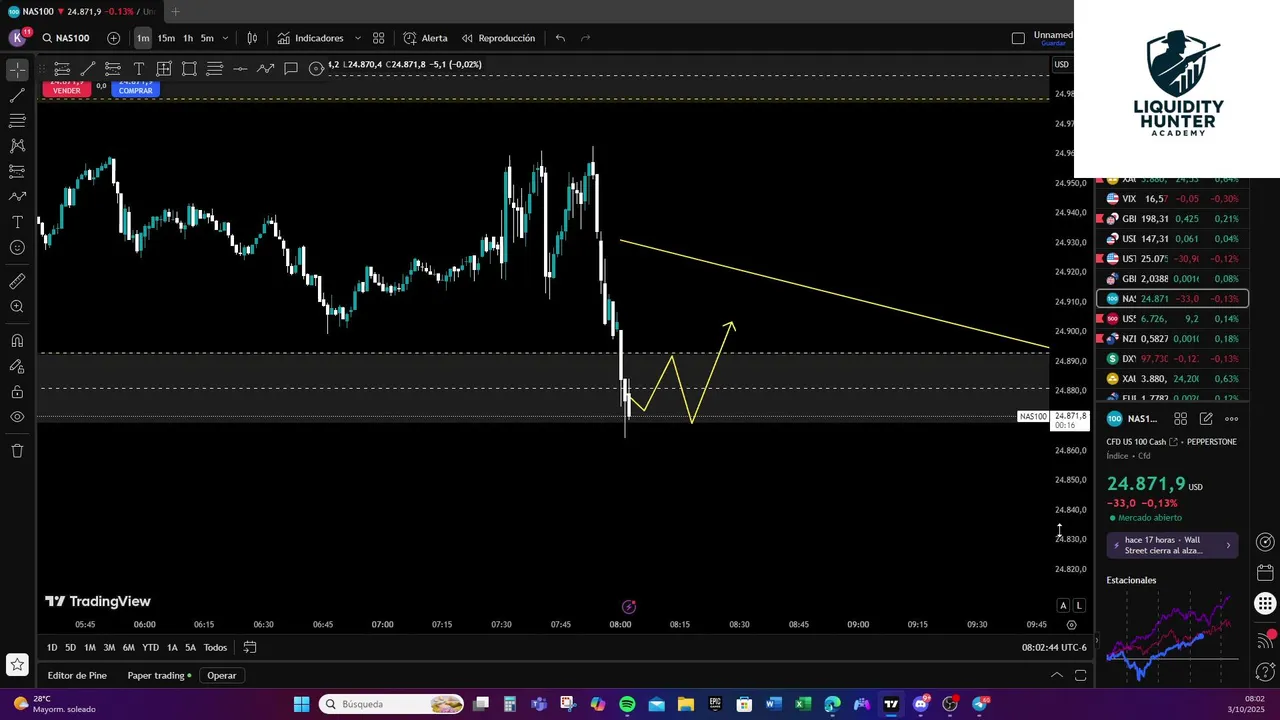Select the trend line tool in left sidebar
The height and width of the screenshot is (720, 1280).
17,96
